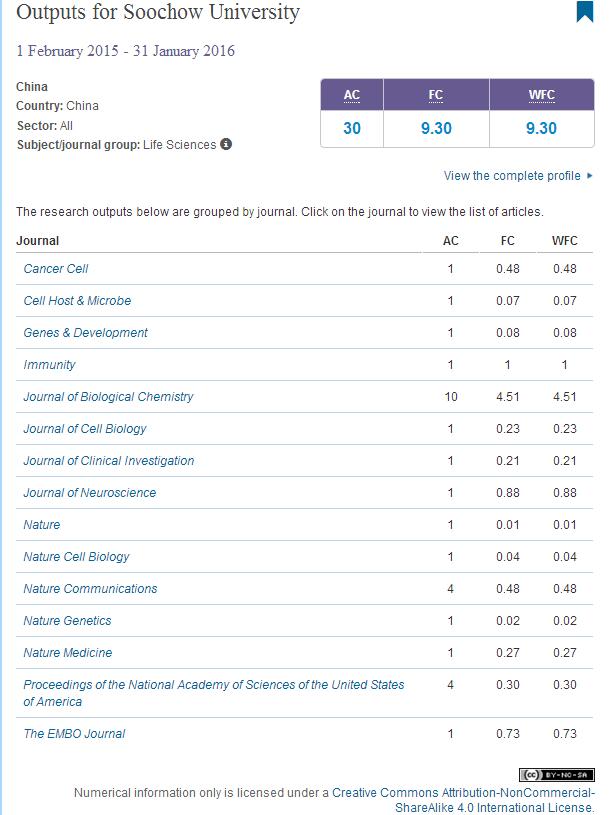The width and height of the screenshot is (614, 815).
Task: Open the Creative Commons license link
Action: click(x=463, y=793)
